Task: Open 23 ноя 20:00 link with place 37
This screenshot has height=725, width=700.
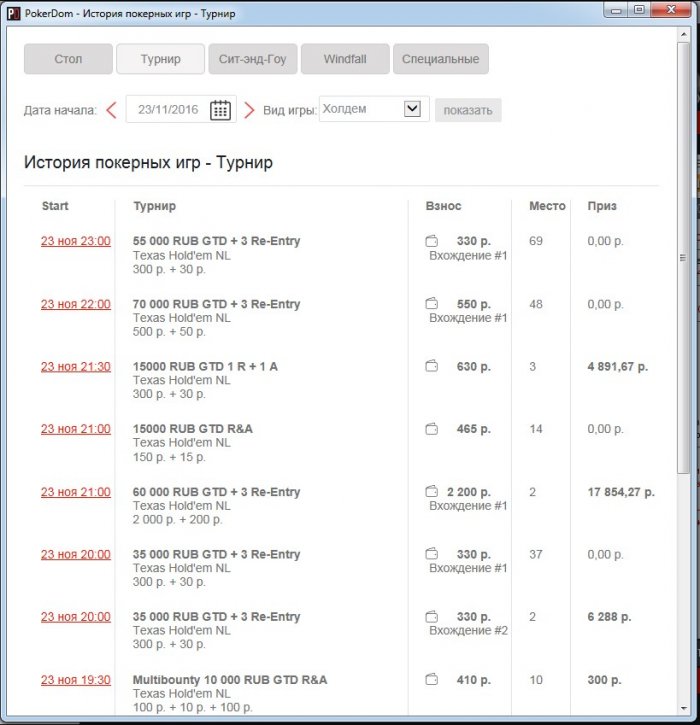Action: pos(76,554)
